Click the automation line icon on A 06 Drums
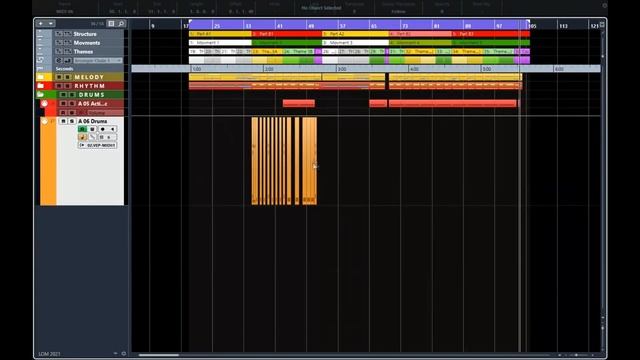The image size is (640, 360). point(92,137)
